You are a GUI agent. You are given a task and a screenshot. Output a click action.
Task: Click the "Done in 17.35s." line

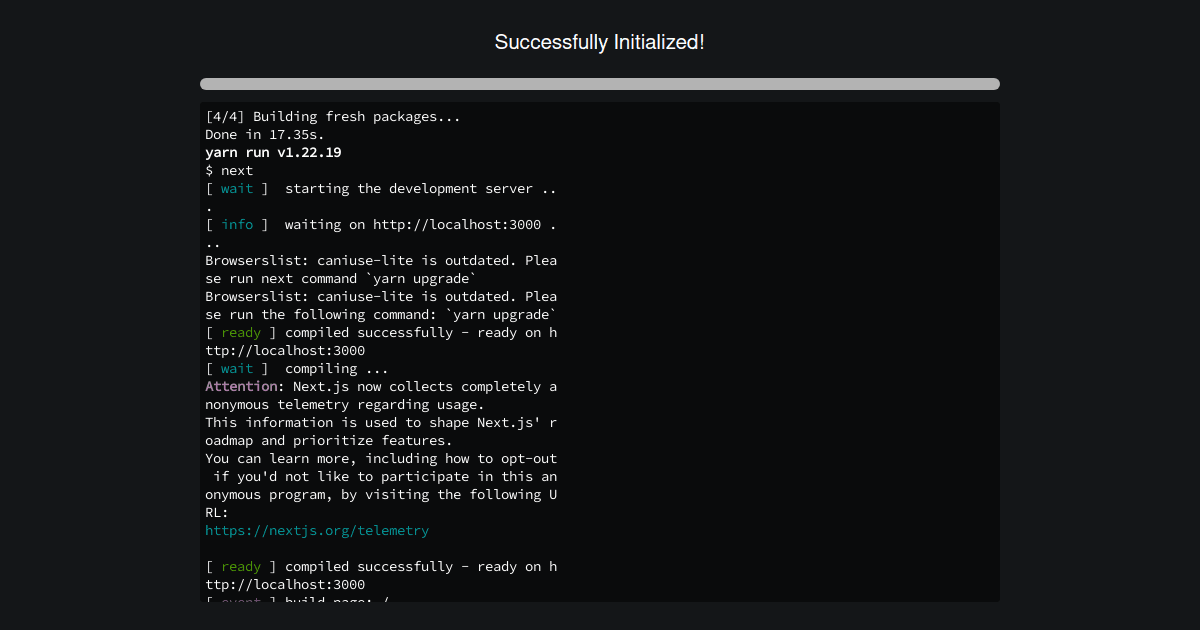pos(265,135)
